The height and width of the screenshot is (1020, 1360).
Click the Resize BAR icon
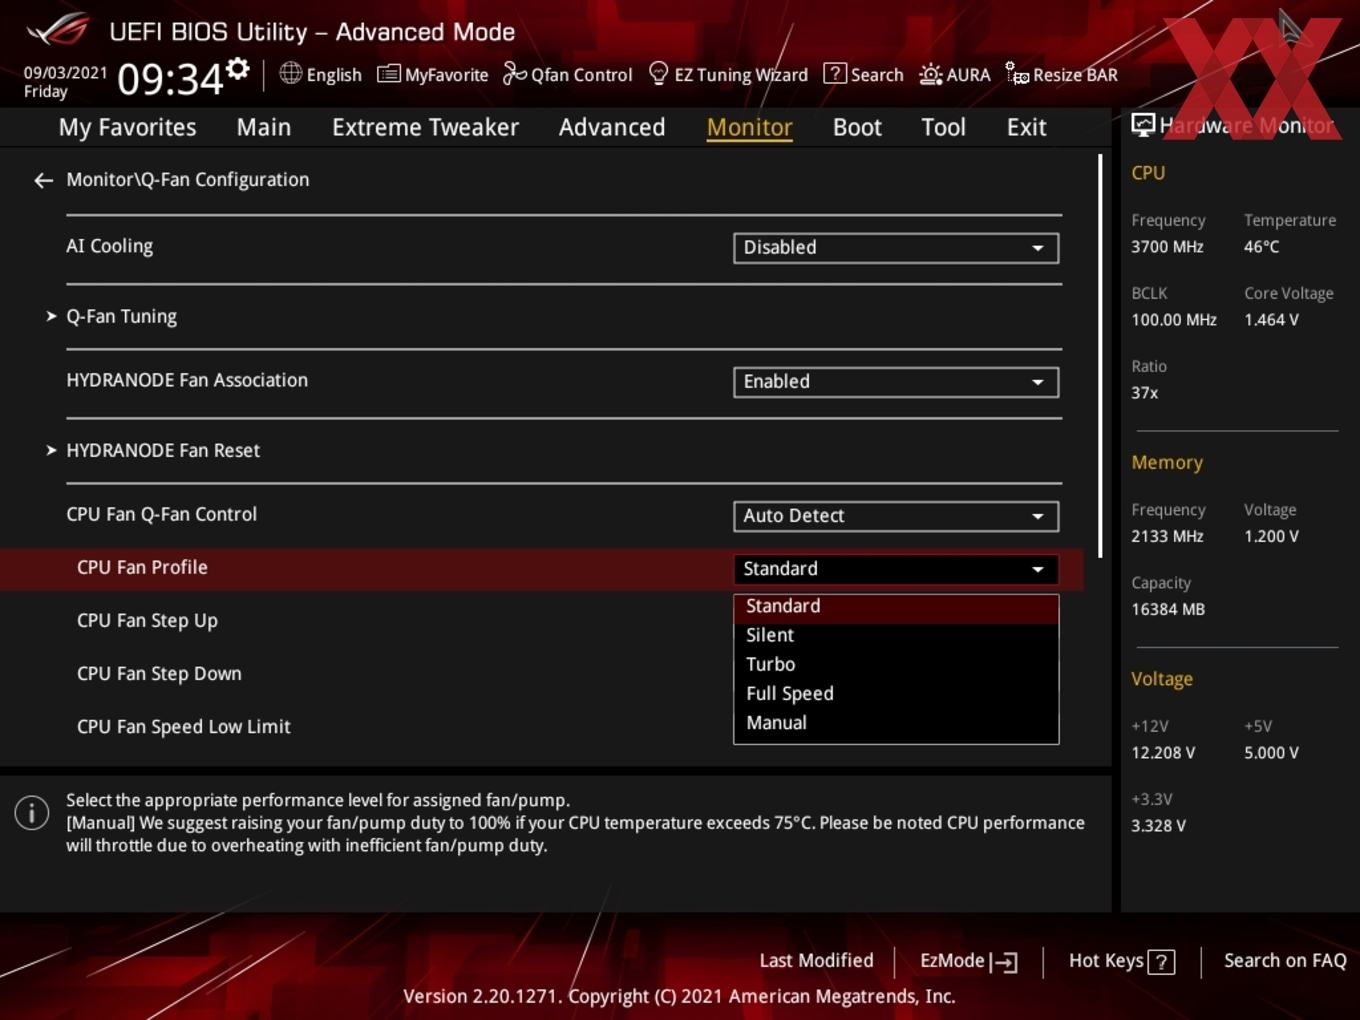[x=1017, y=74]
